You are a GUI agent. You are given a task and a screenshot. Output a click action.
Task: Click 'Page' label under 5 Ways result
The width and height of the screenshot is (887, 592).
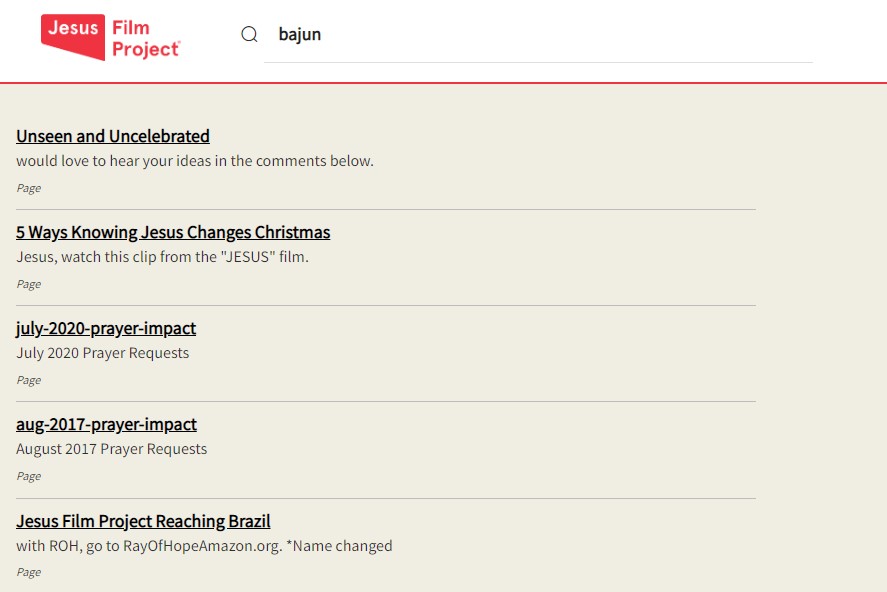[28, 284]
